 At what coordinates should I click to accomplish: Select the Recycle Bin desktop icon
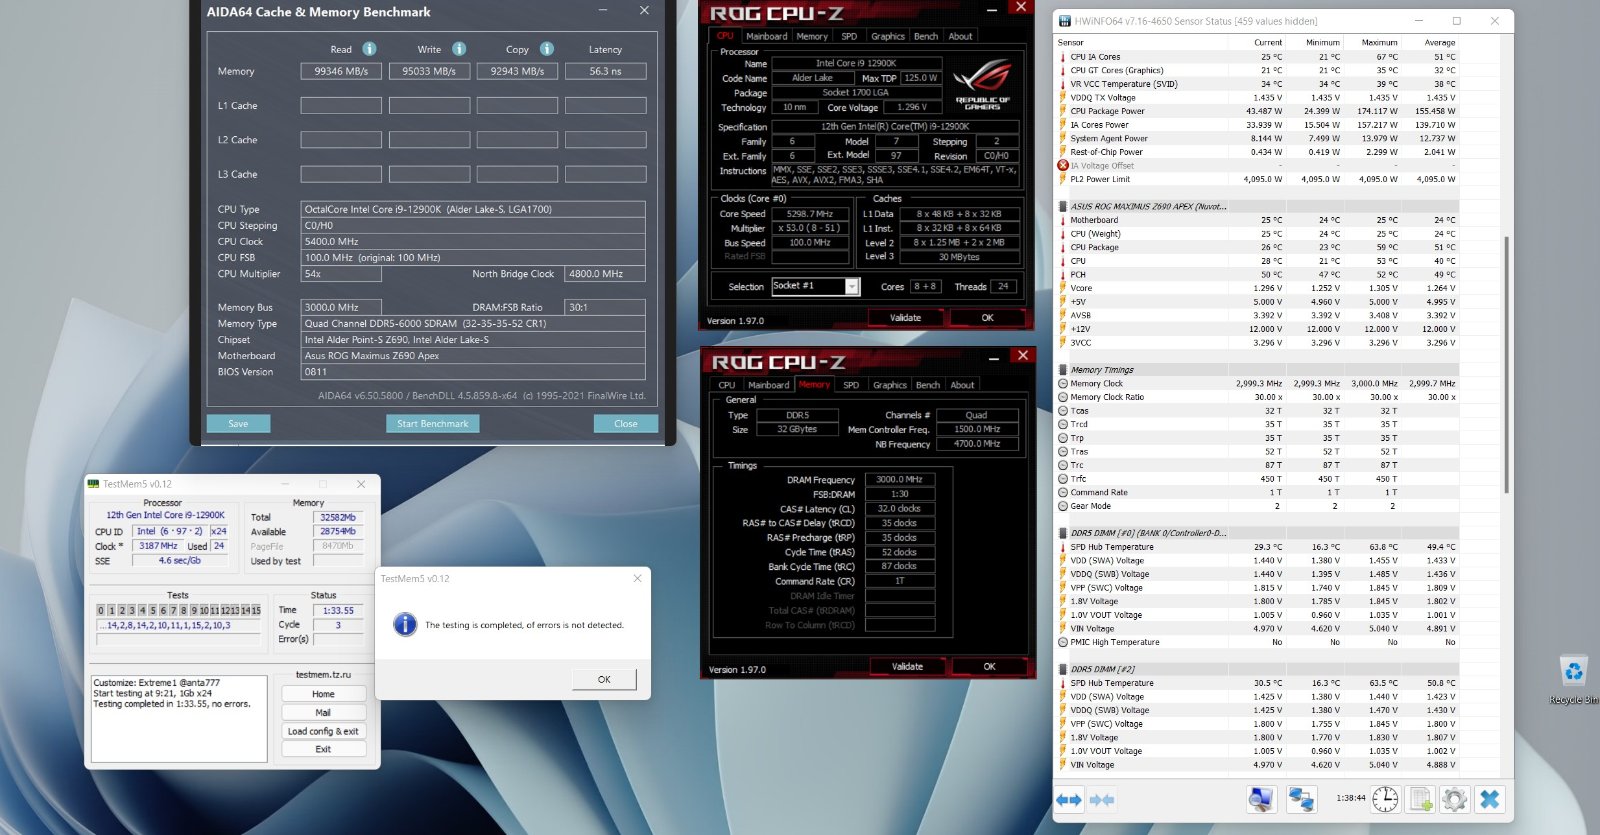coord(1573,680)
